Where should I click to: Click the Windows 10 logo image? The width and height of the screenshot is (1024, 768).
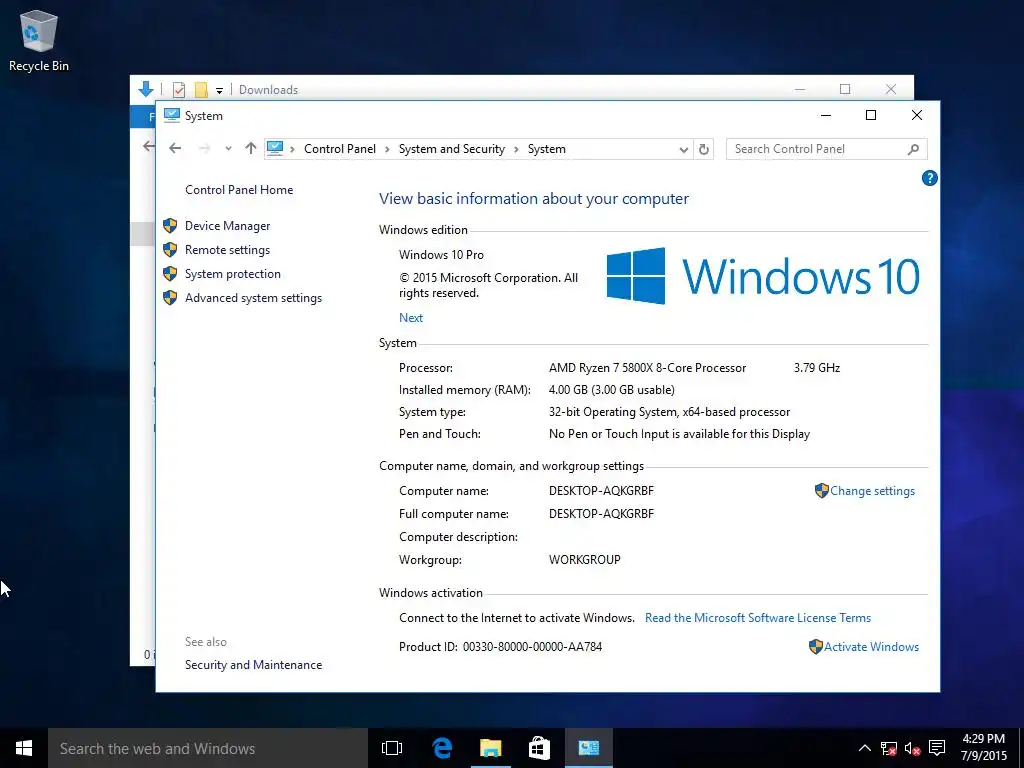pyautogui.click(x=762, y=276)
